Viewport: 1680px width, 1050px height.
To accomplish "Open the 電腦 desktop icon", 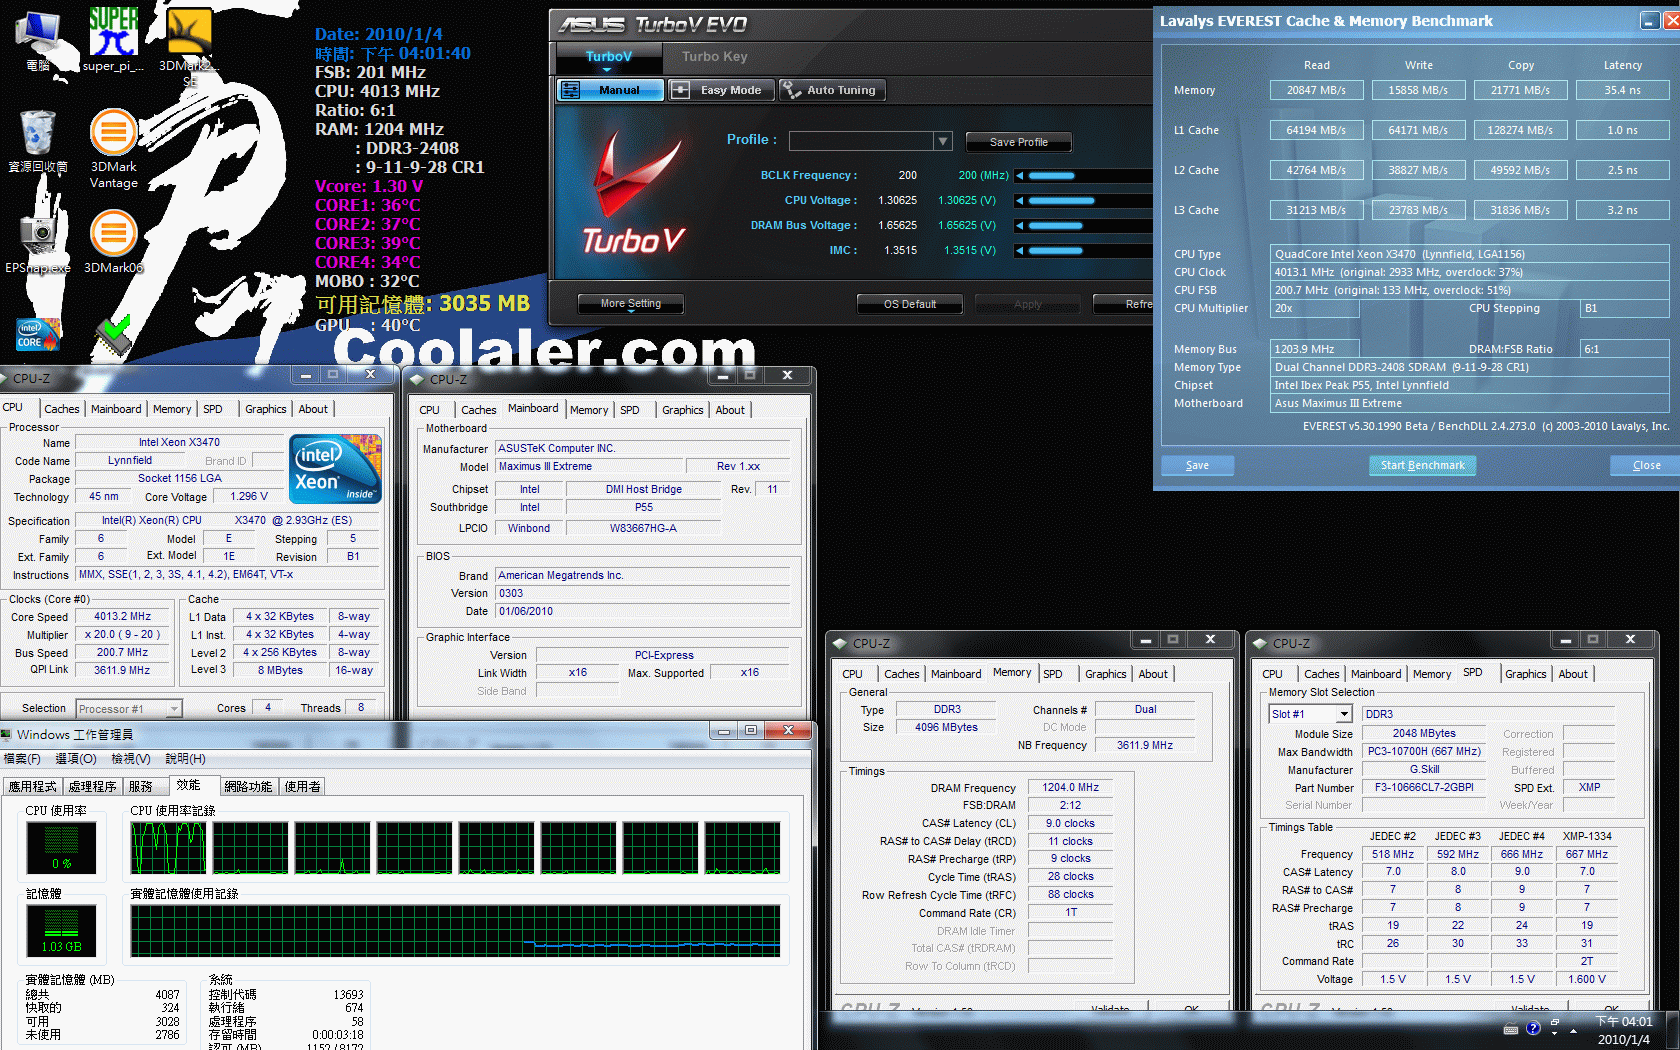I will 38,40.
